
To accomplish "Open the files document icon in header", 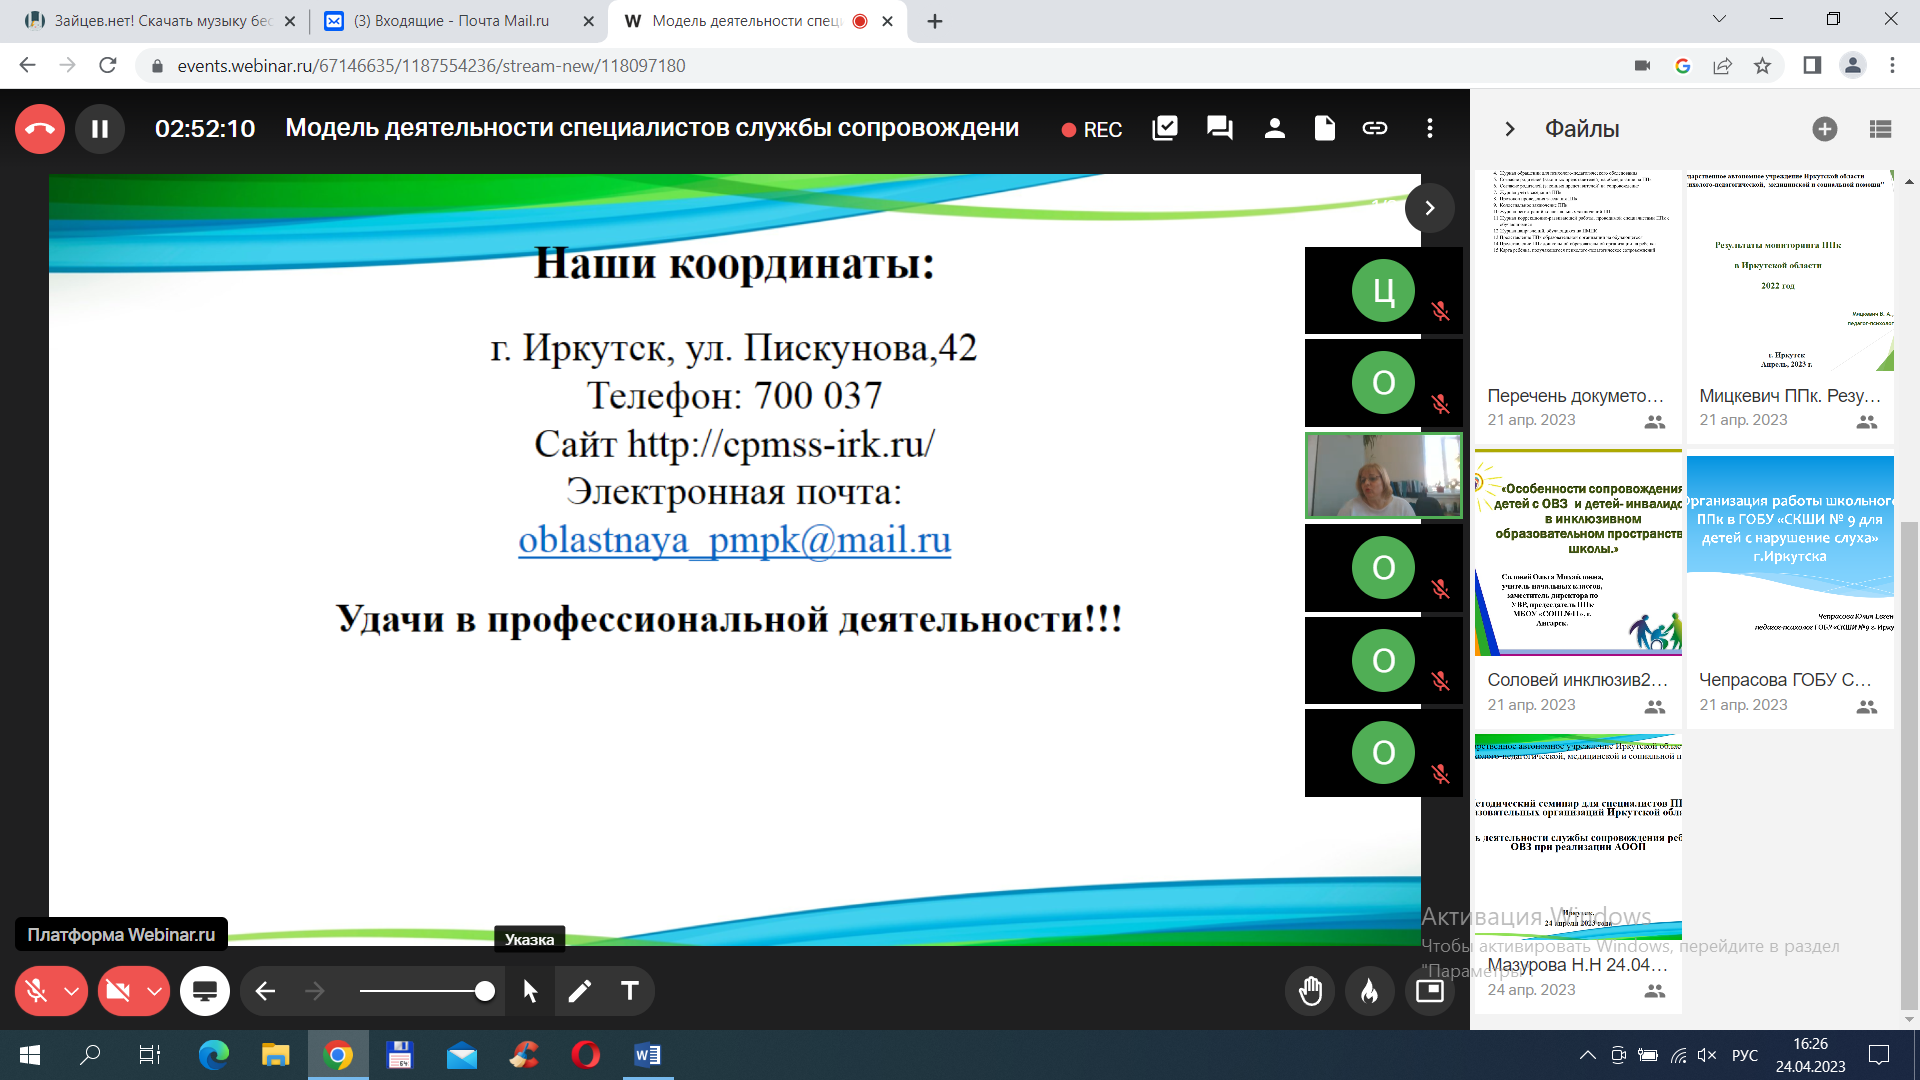I will click(x=1325, y=128).
